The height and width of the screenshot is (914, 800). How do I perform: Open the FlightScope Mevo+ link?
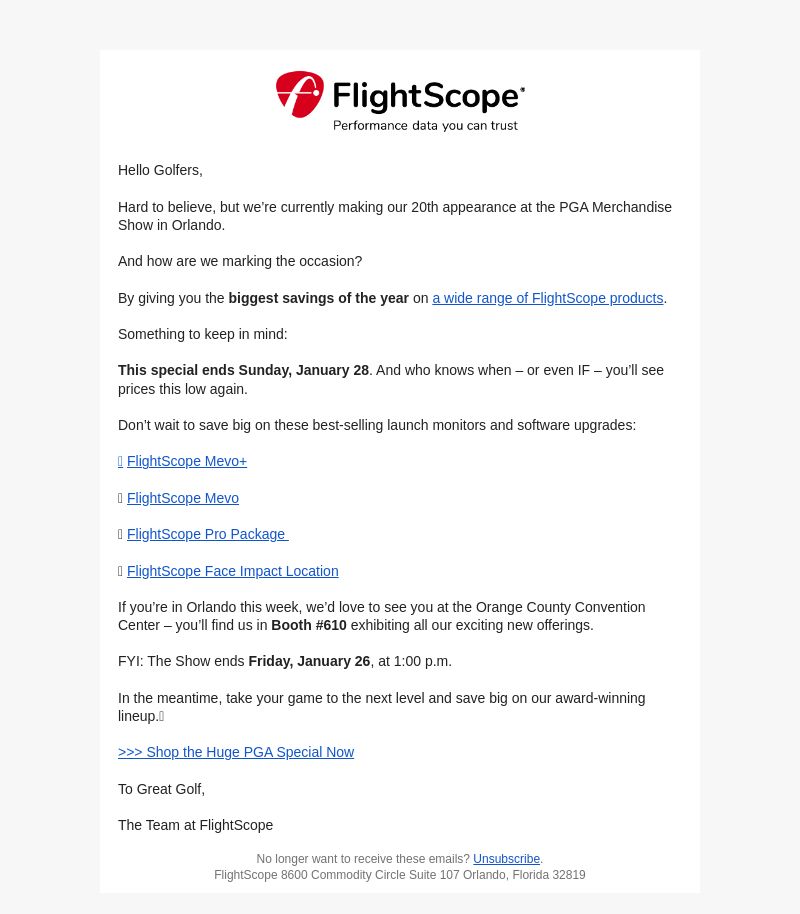click(x=187, y=462)
